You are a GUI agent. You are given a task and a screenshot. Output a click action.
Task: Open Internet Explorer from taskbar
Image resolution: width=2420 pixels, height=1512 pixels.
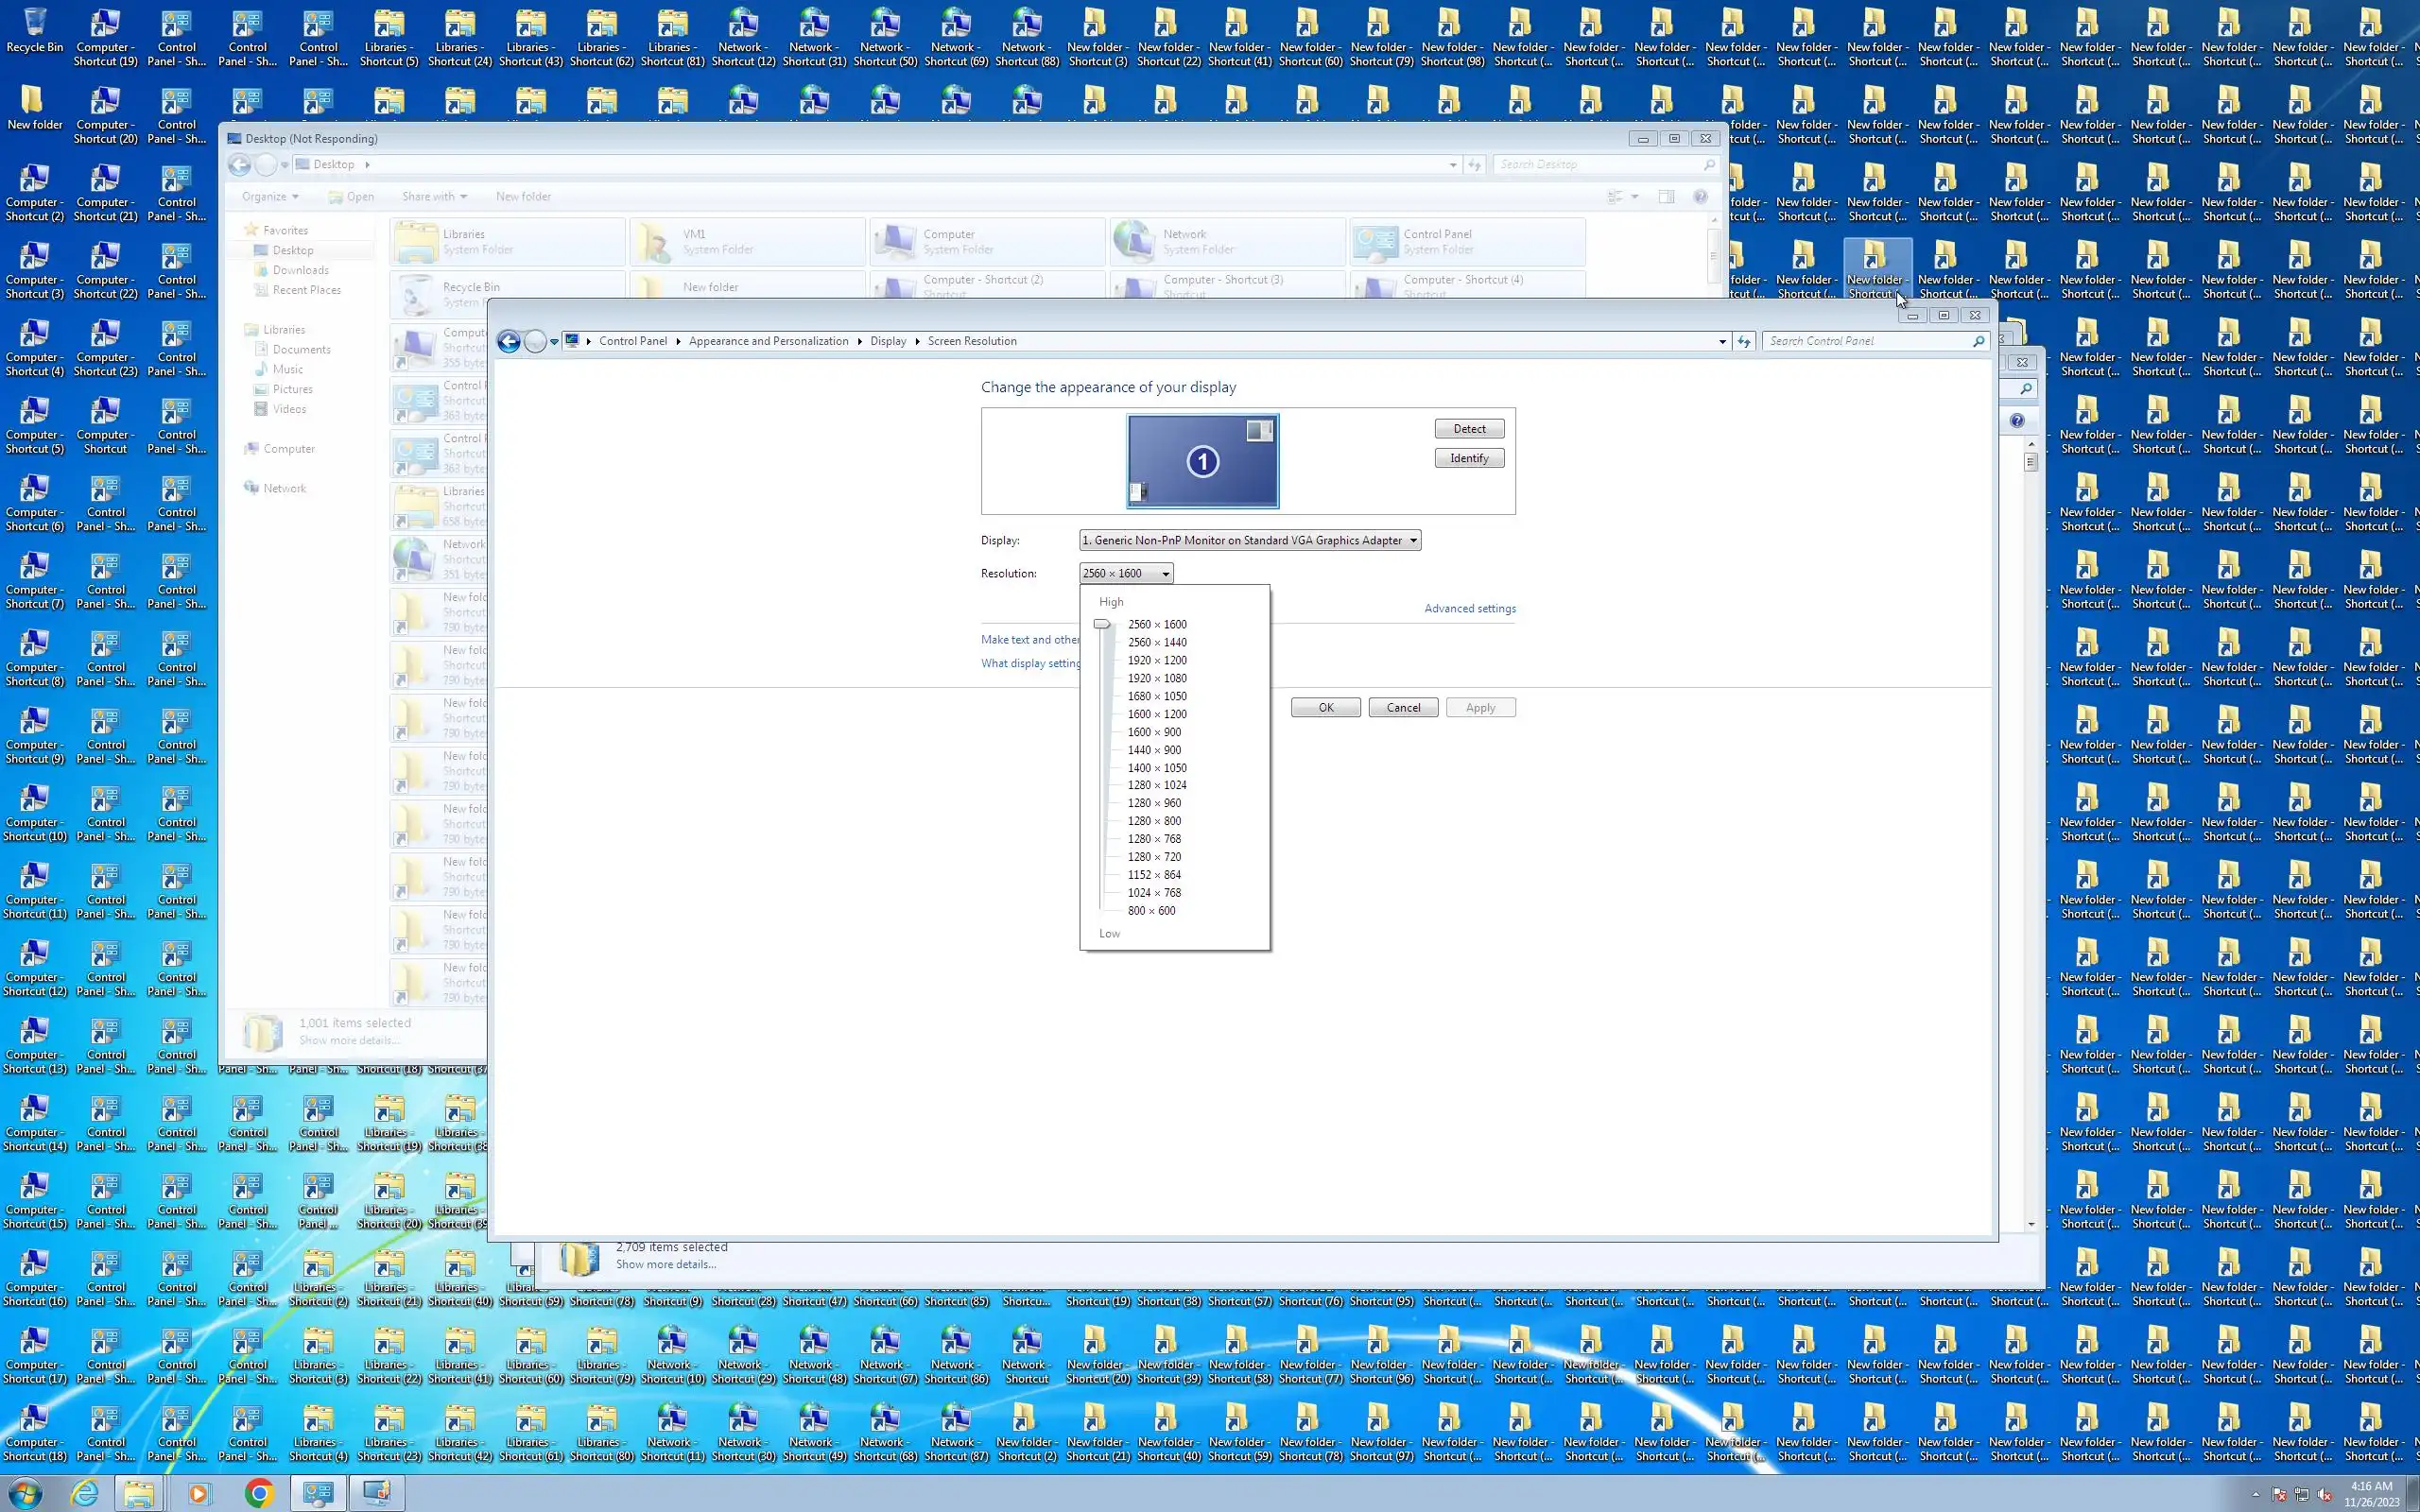85,1493
